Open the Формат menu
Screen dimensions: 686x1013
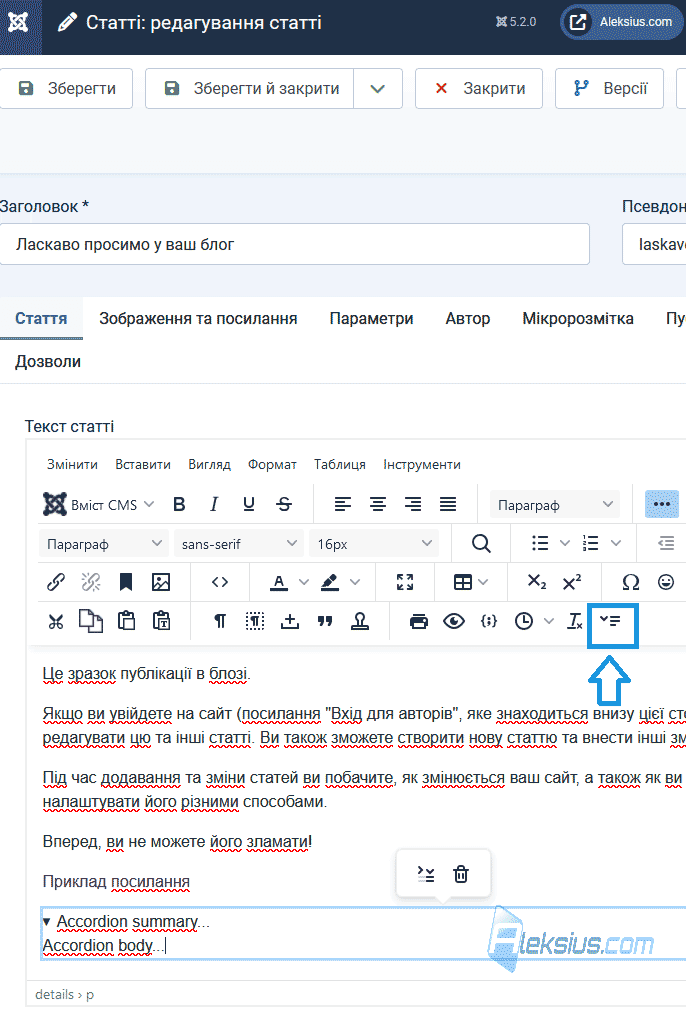(272, 465)
